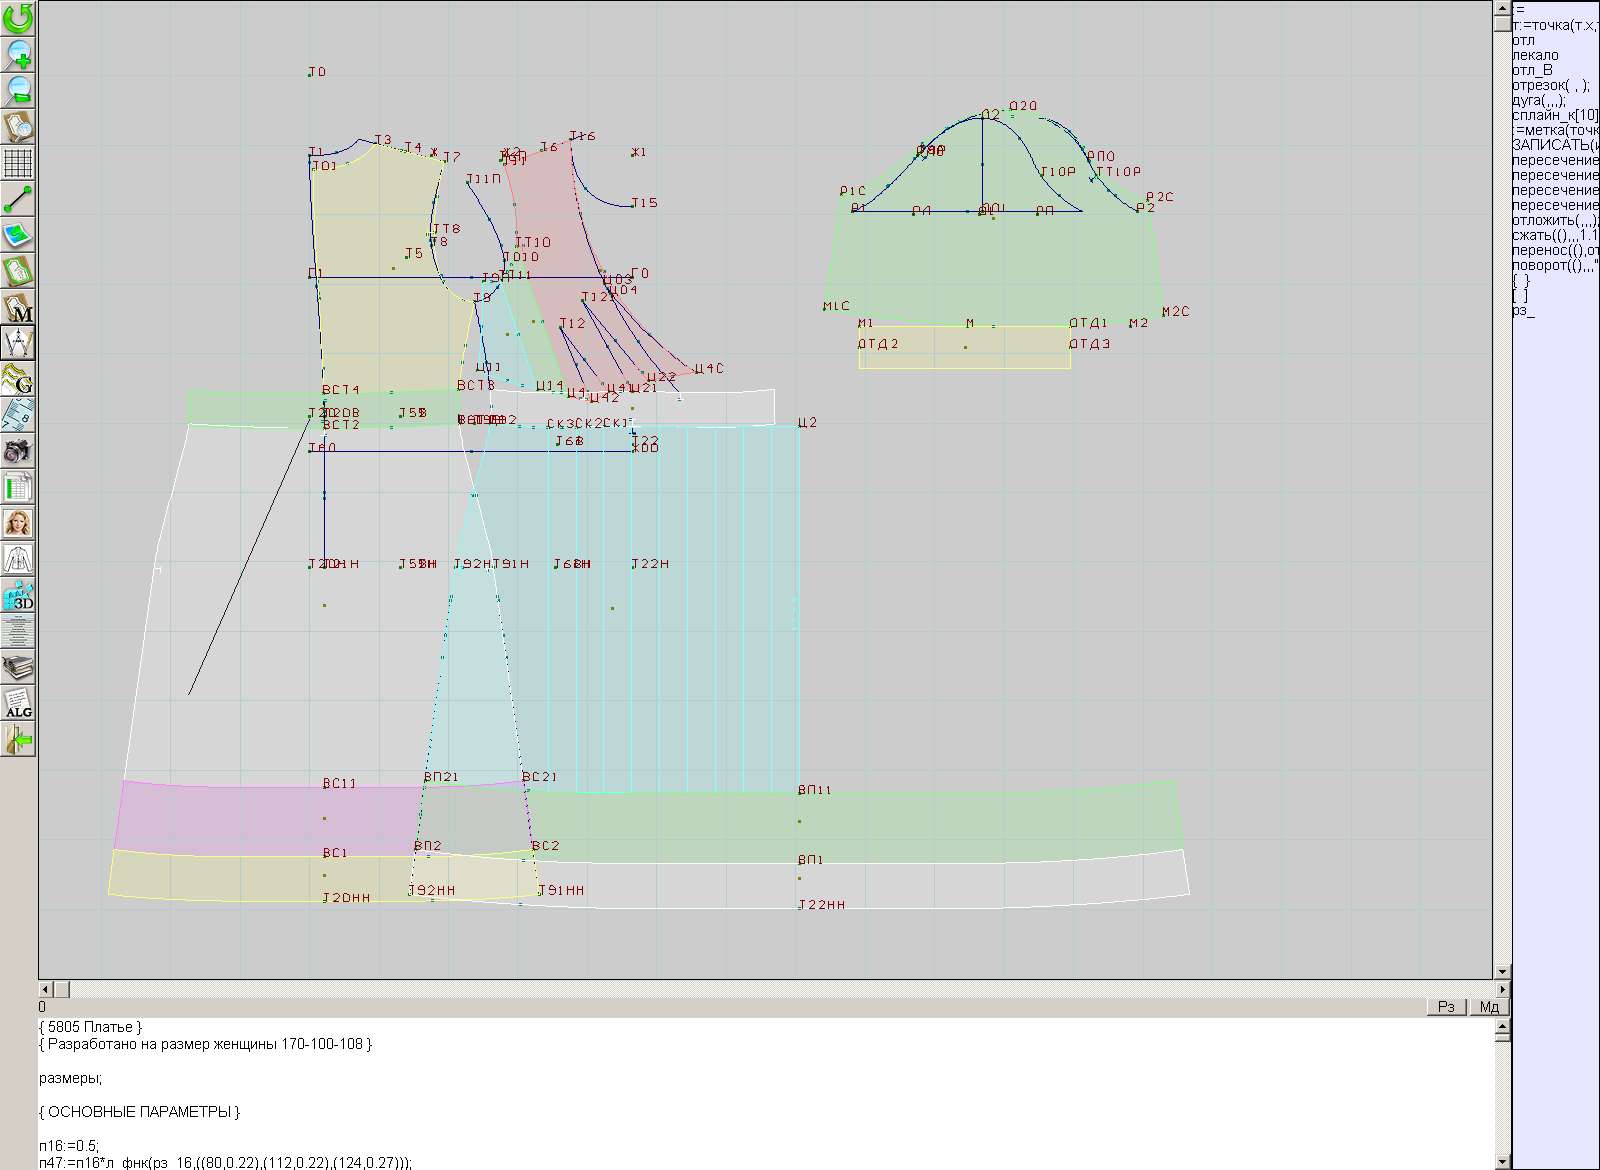This screenshot has width=1600, height=1170.
Task: Click the green refresh arrow icon
Action: point(18,18)
